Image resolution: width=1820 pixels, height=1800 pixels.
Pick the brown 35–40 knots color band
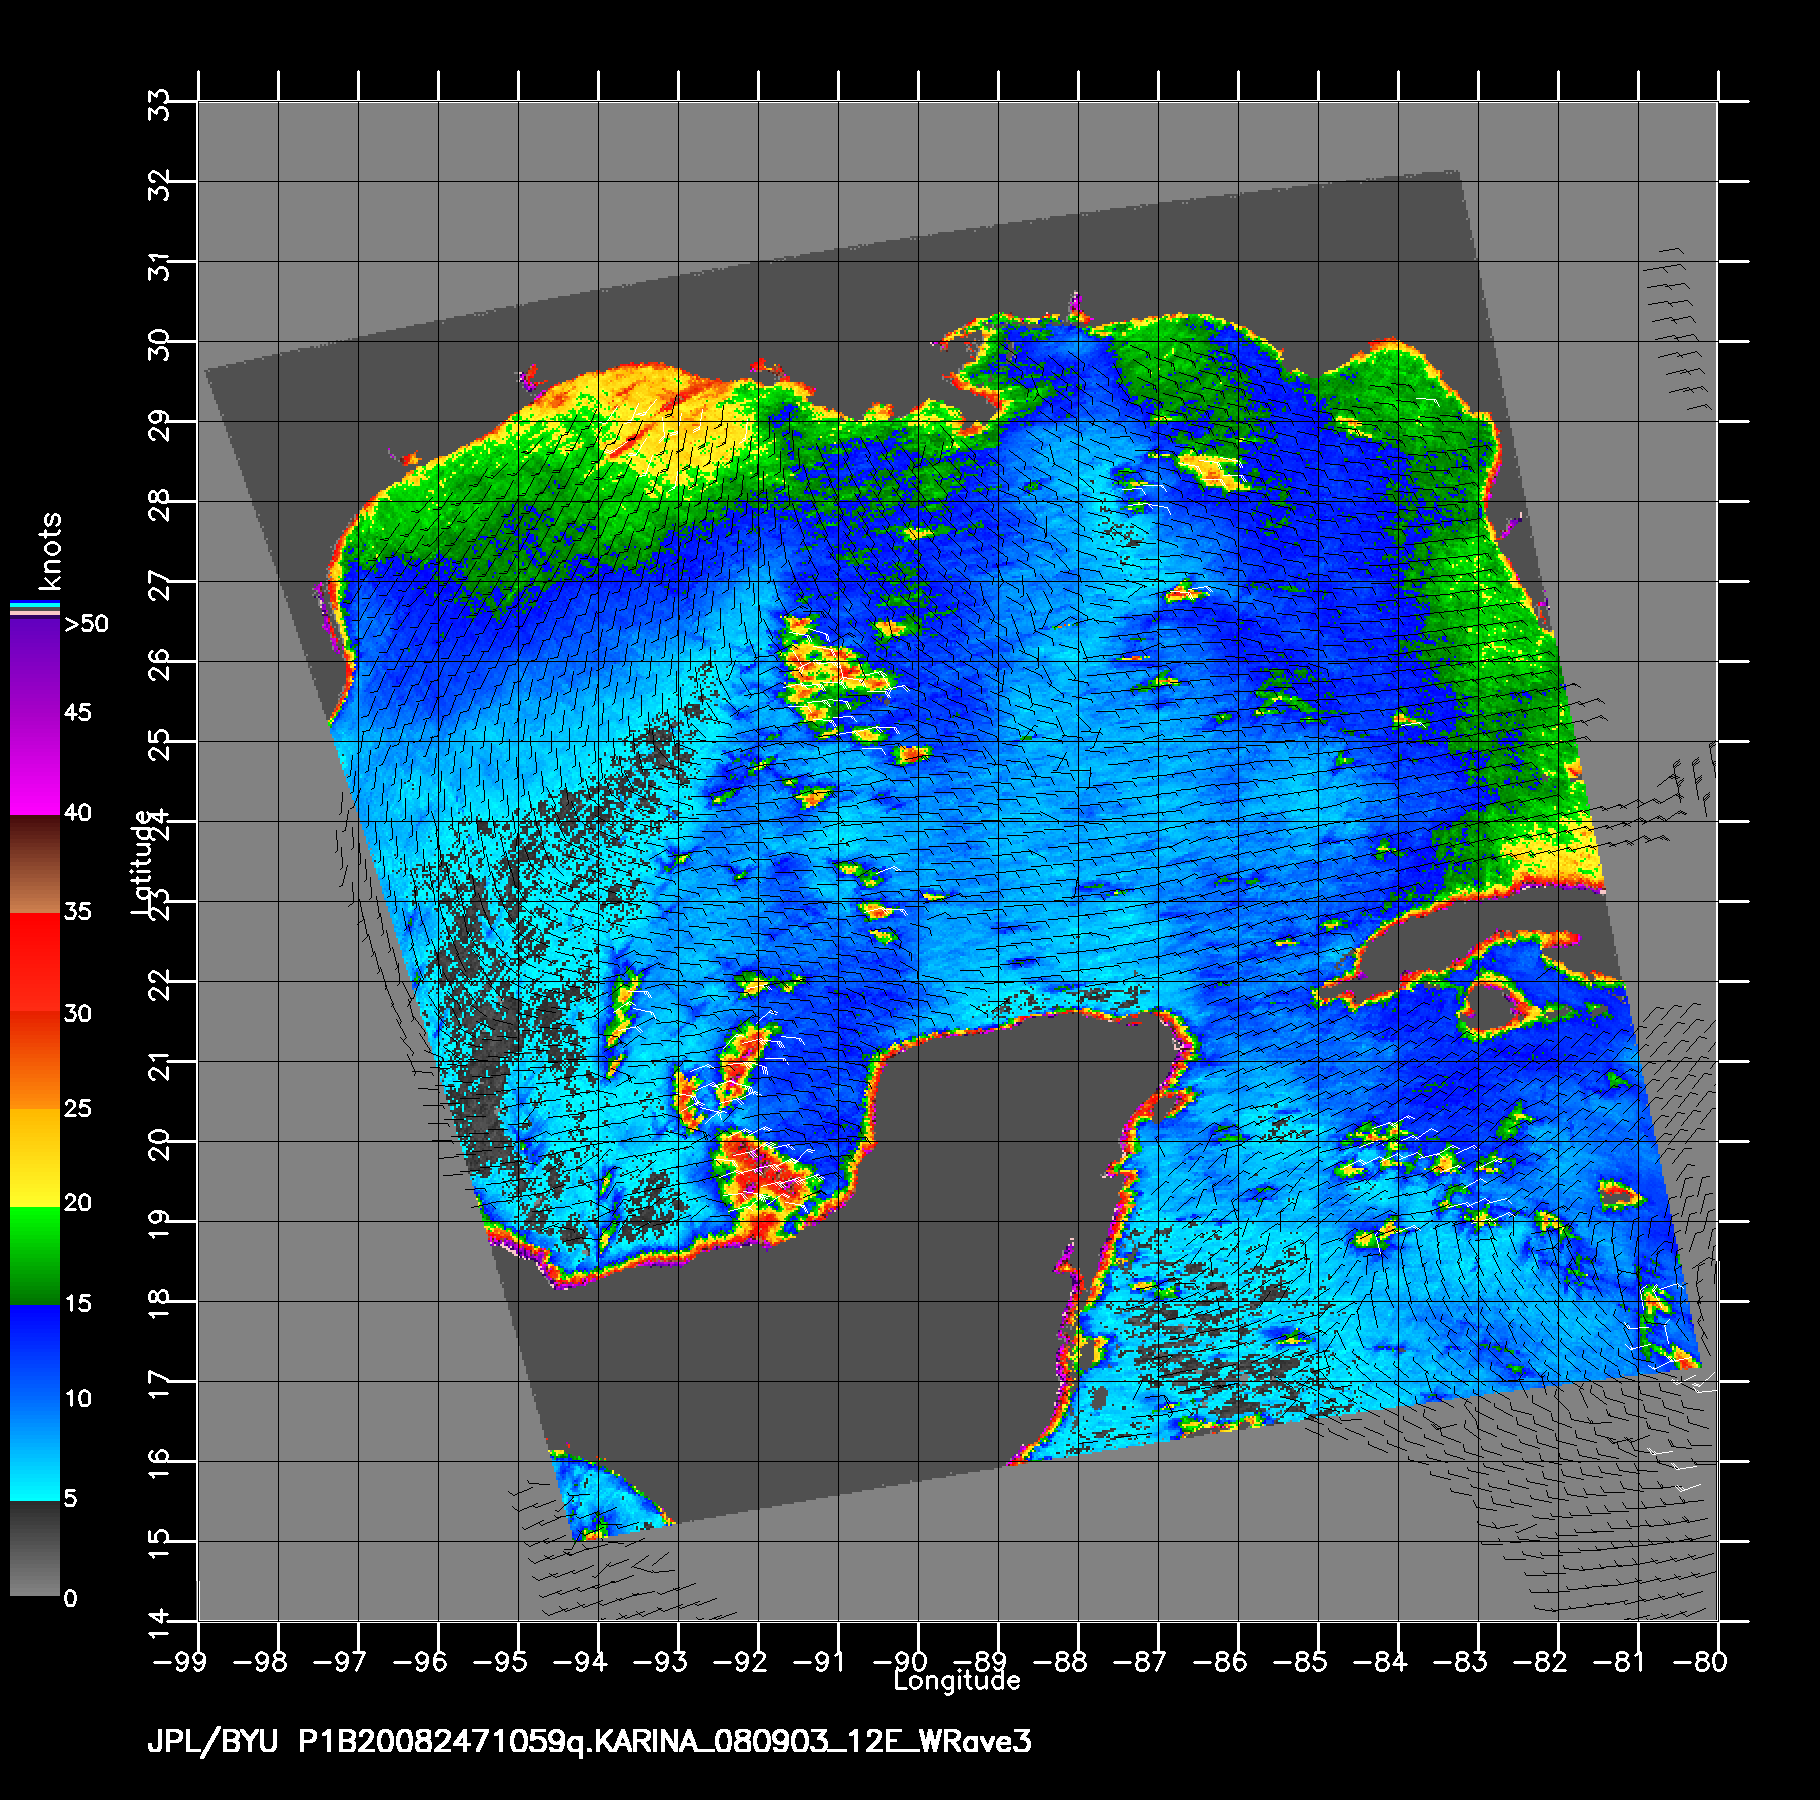(x=35, y=865)
